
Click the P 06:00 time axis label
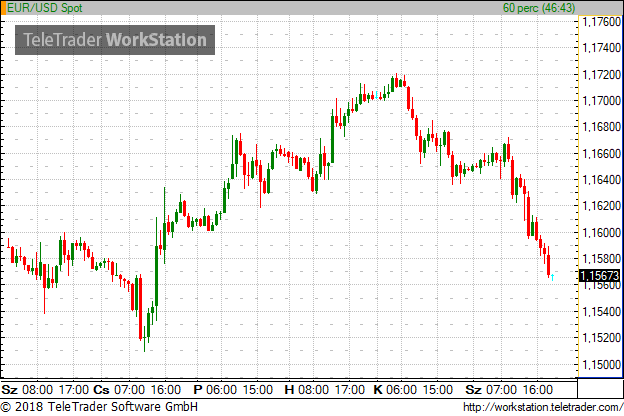[x=215, y=389]
